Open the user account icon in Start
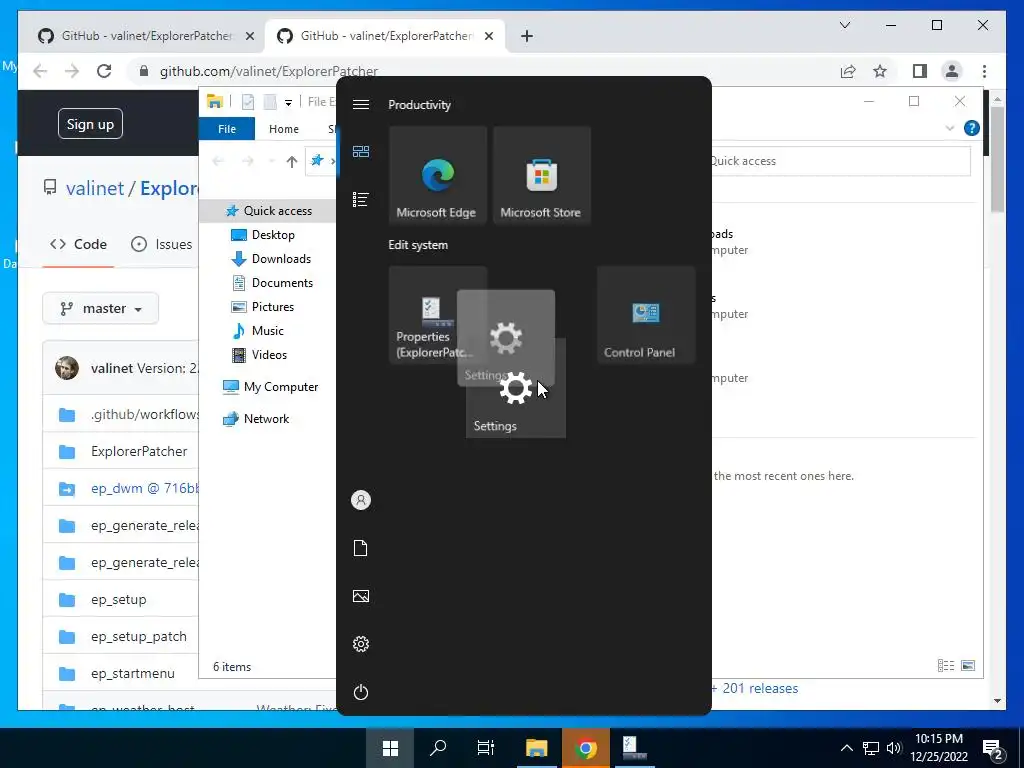Screen dimensions: 1024x768 pyautogui.click(x=360, y=500)
